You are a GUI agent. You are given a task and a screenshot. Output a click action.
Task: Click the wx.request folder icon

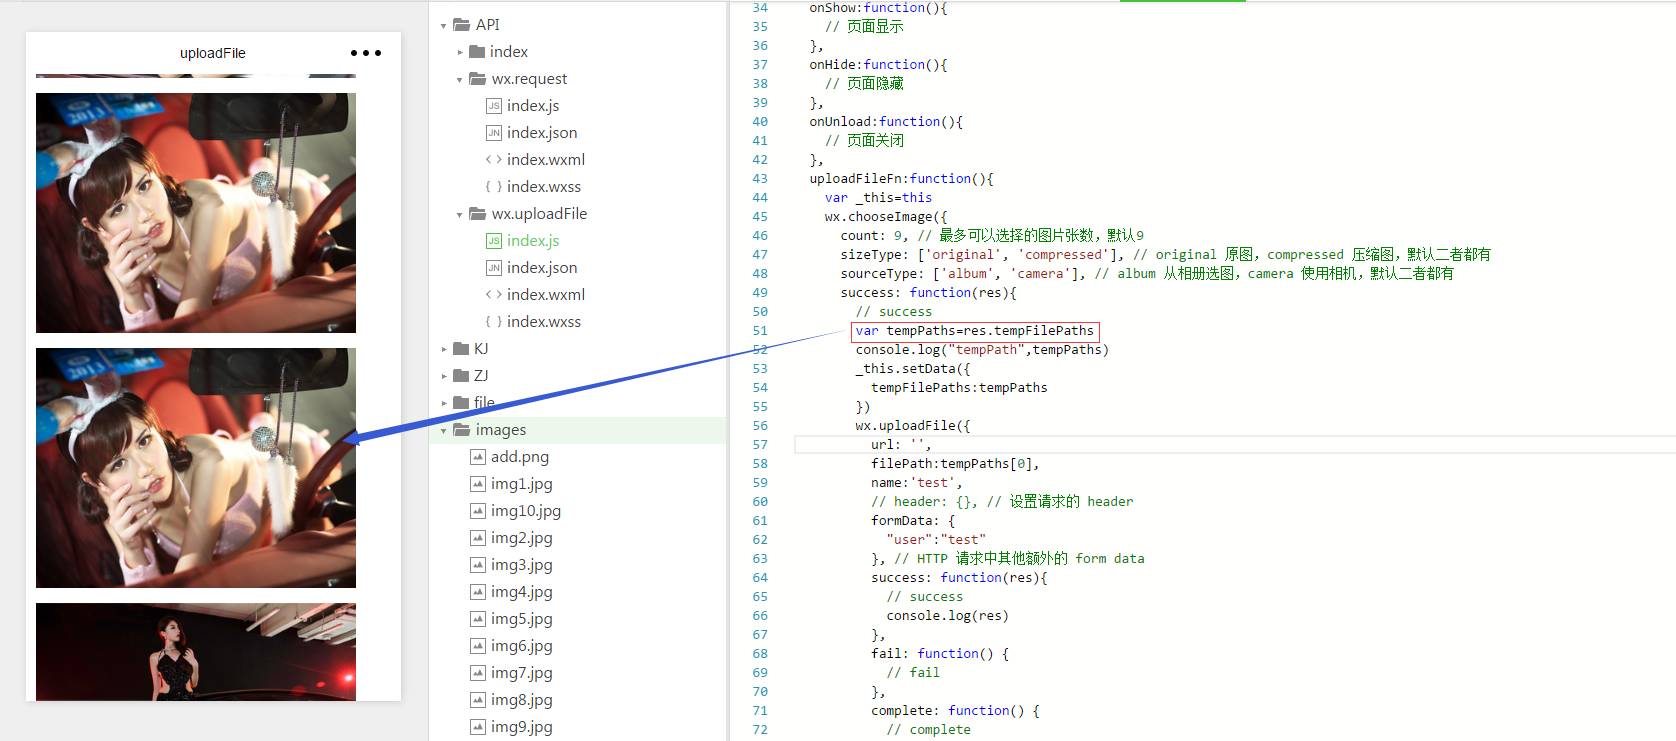(478, 78)
